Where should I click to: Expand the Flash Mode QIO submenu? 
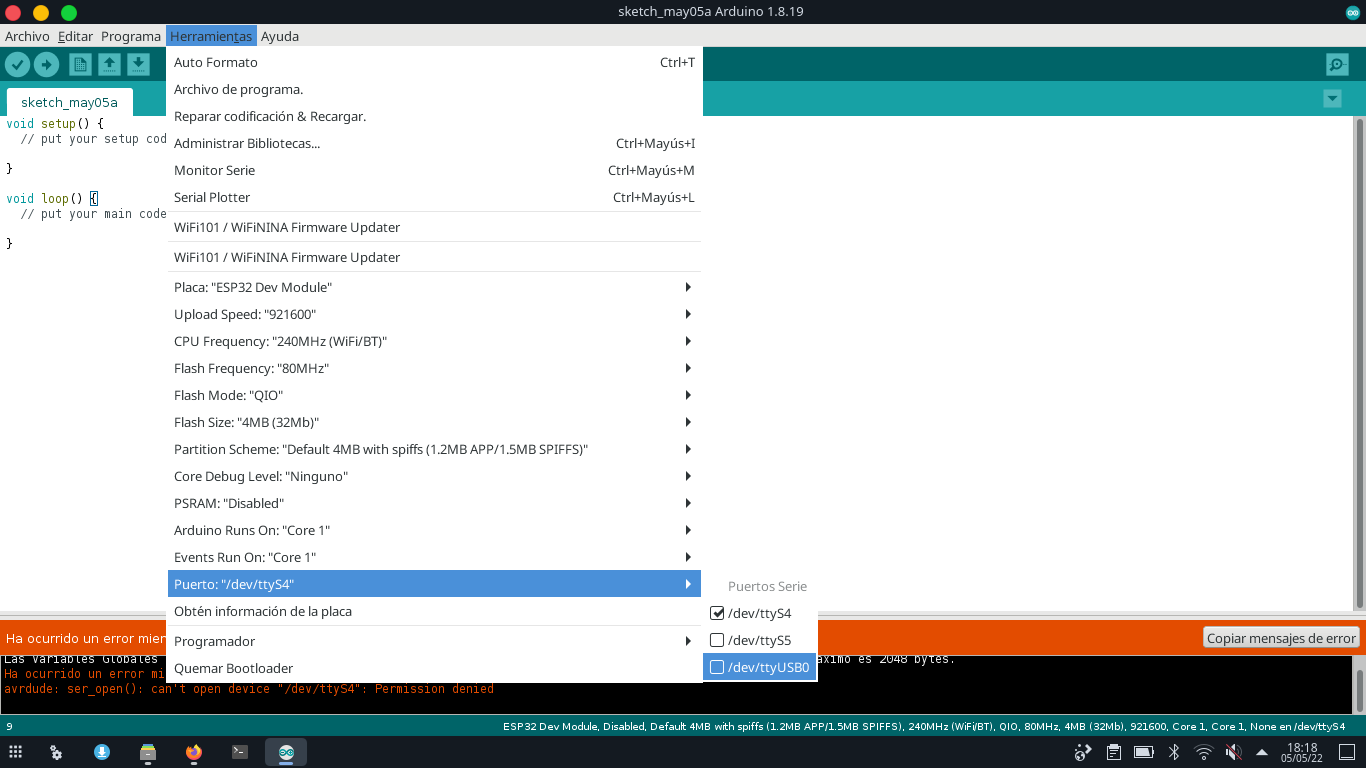(x=434, y=395)
